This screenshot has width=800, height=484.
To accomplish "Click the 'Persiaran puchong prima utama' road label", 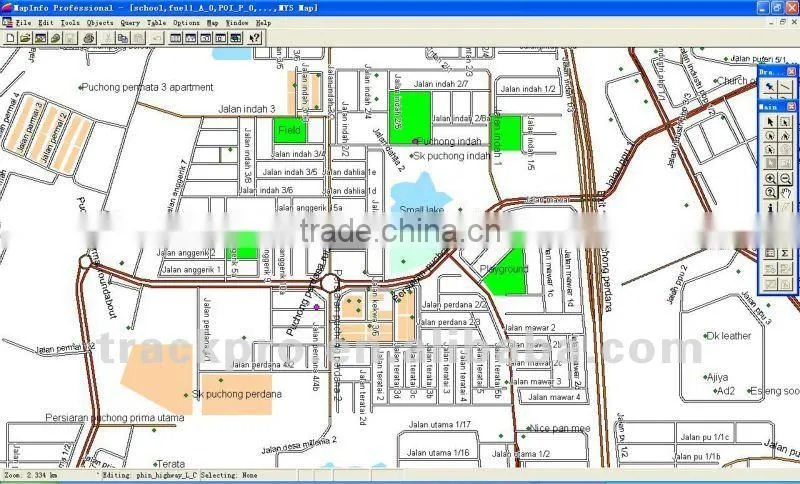I will click(115, 418).
